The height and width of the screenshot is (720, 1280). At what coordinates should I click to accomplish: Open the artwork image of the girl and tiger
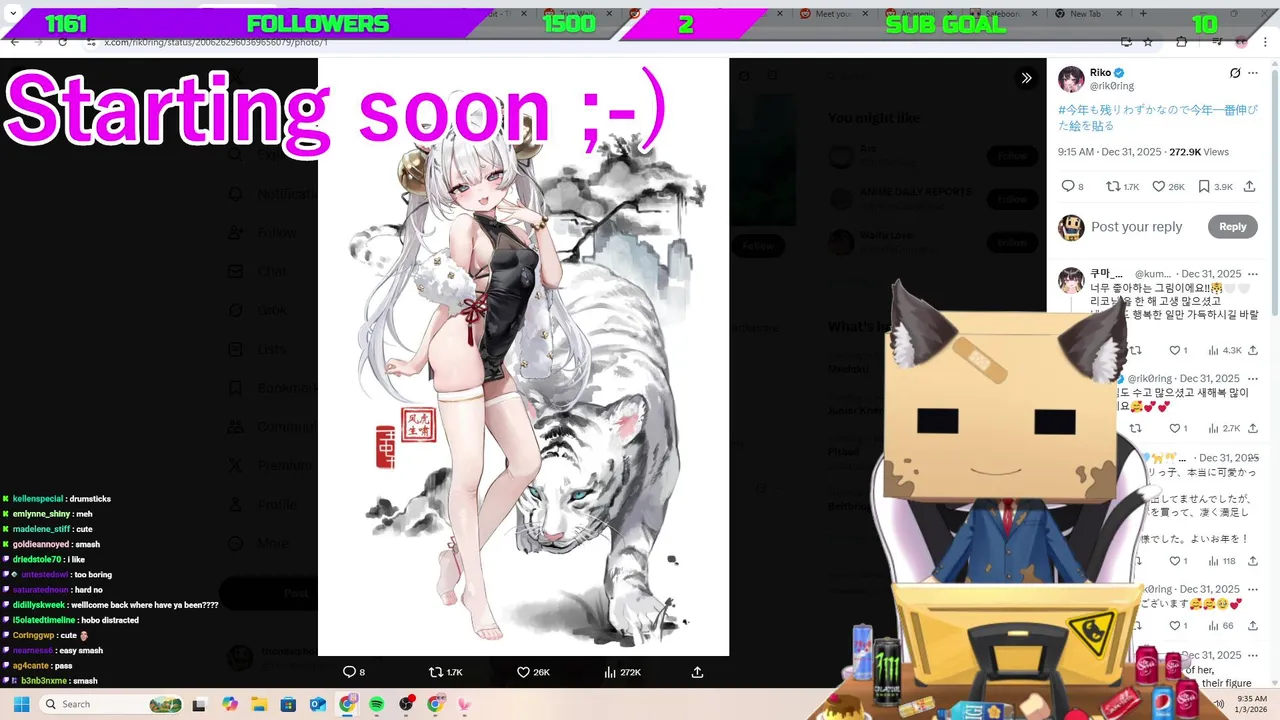tap(523, 357)
